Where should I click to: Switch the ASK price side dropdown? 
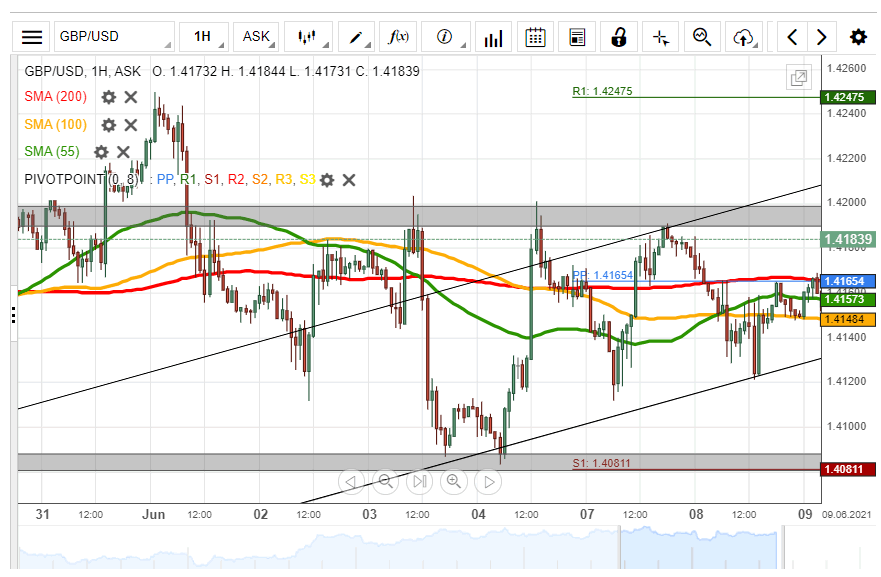point(256,37)
